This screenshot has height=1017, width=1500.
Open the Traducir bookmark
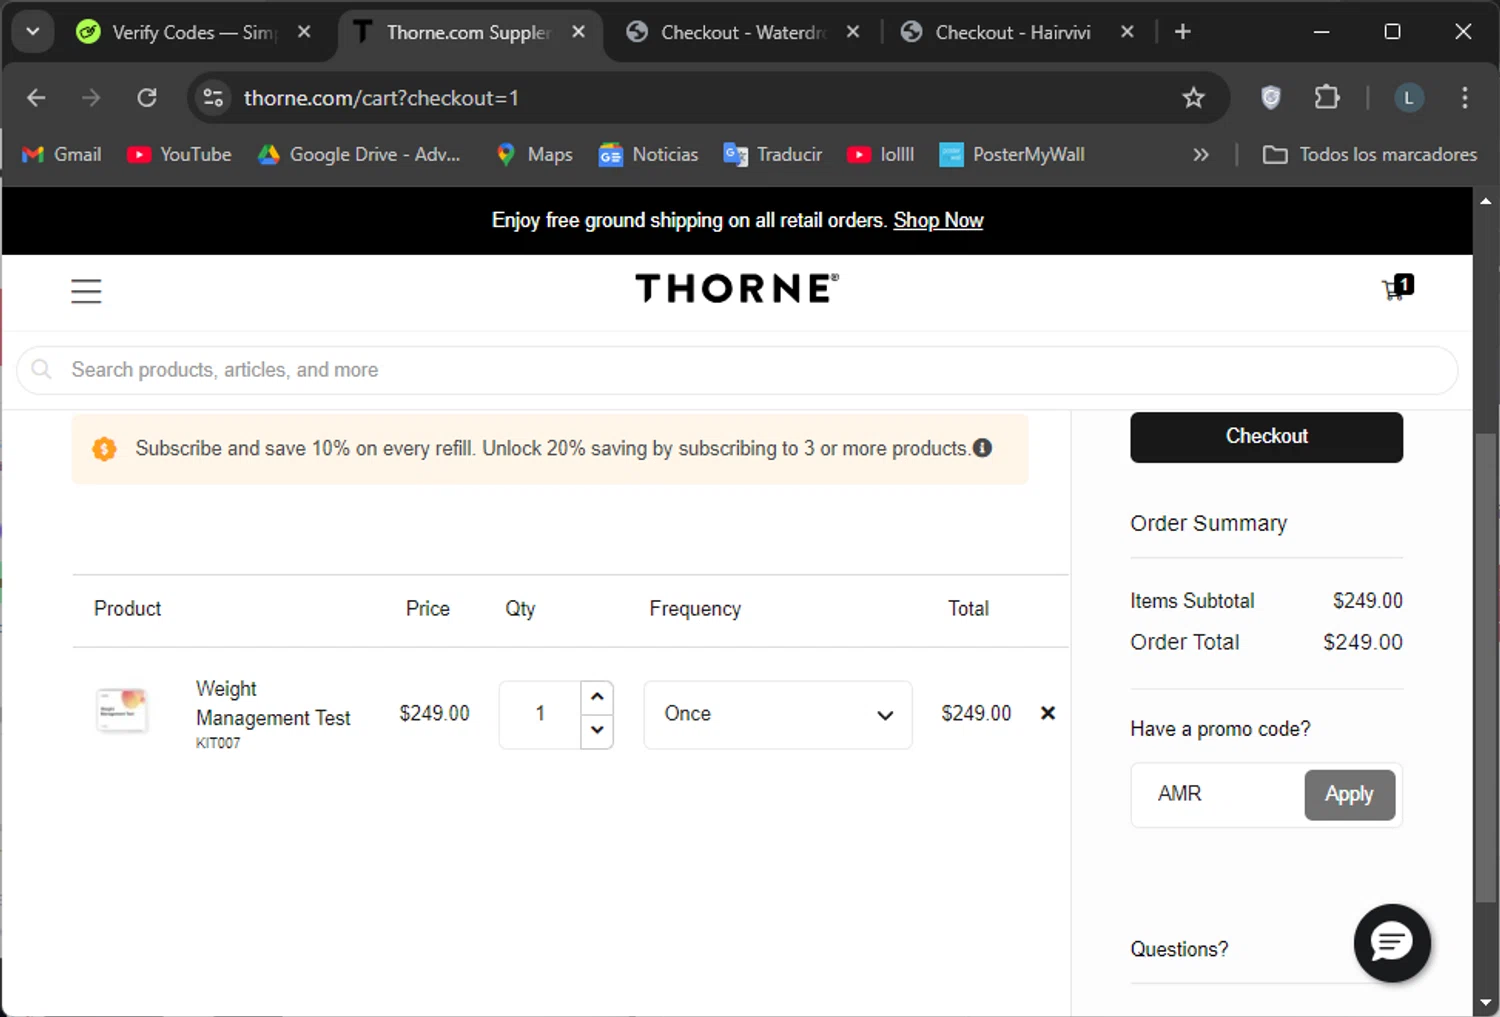(773, 154)
